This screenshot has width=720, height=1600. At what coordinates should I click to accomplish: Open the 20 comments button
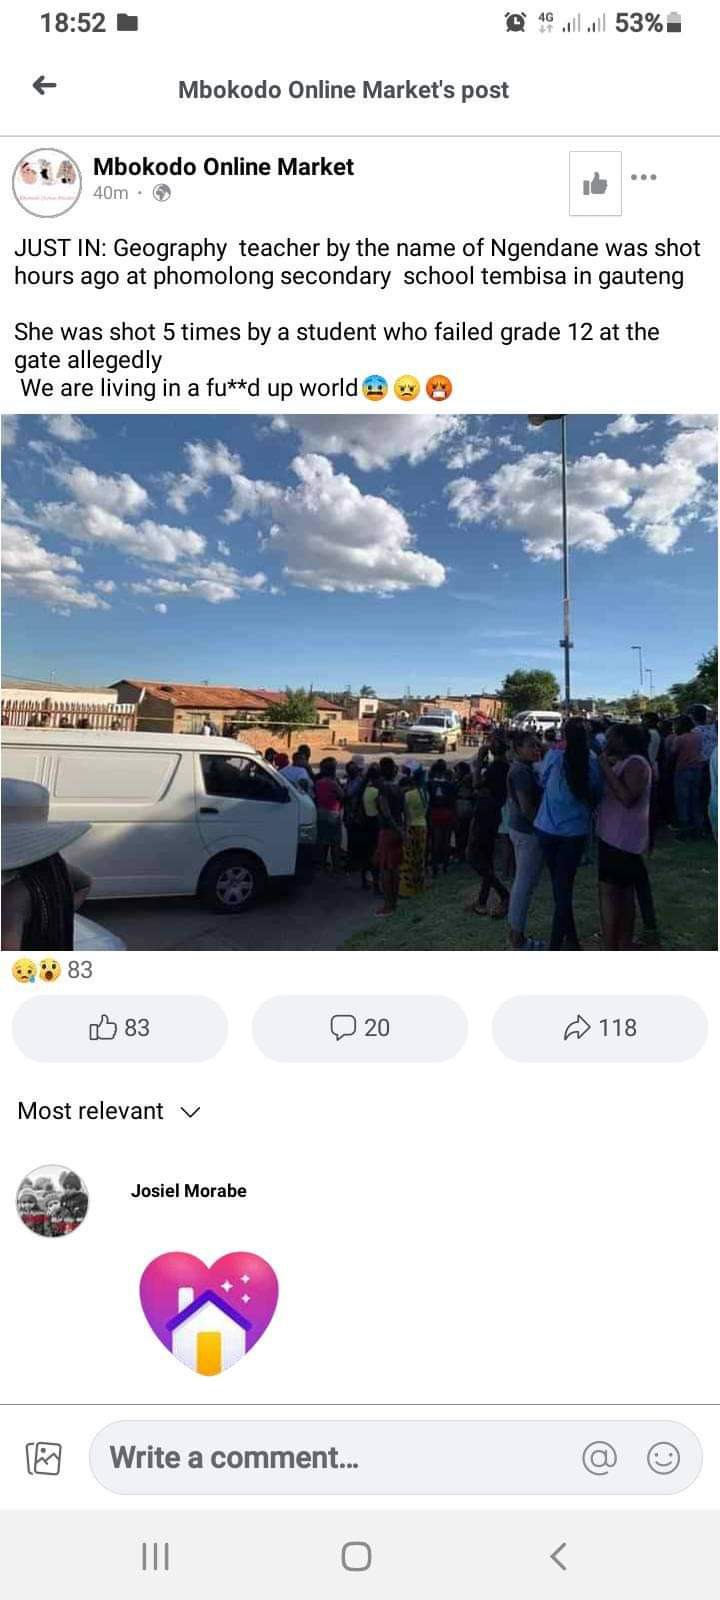(360, 1028)
